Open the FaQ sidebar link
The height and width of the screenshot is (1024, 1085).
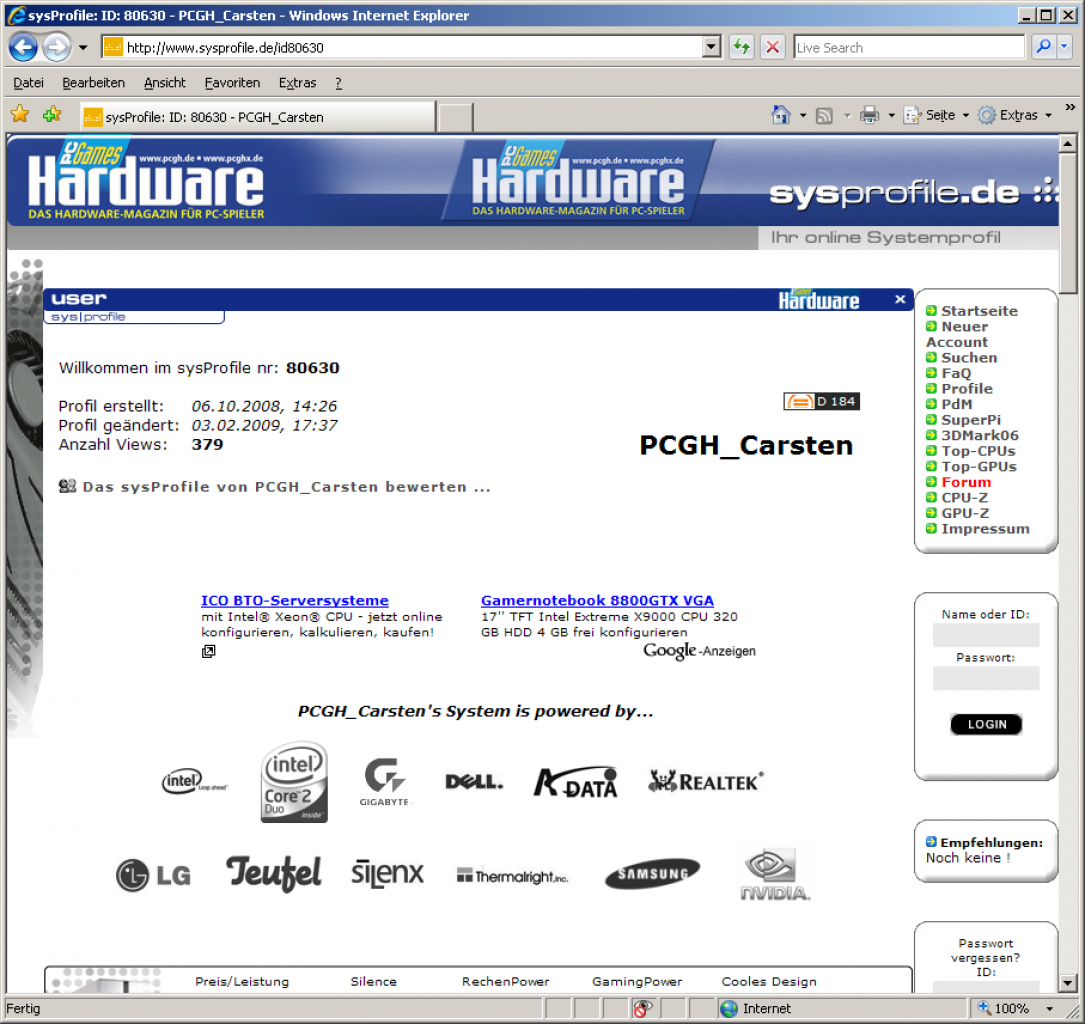(x=956, y=374)
